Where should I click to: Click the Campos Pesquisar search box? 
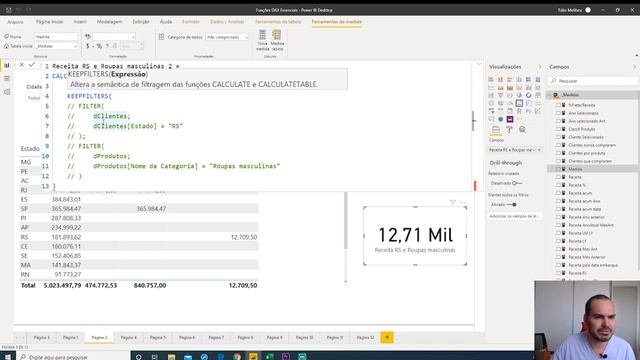click(593, 81)
